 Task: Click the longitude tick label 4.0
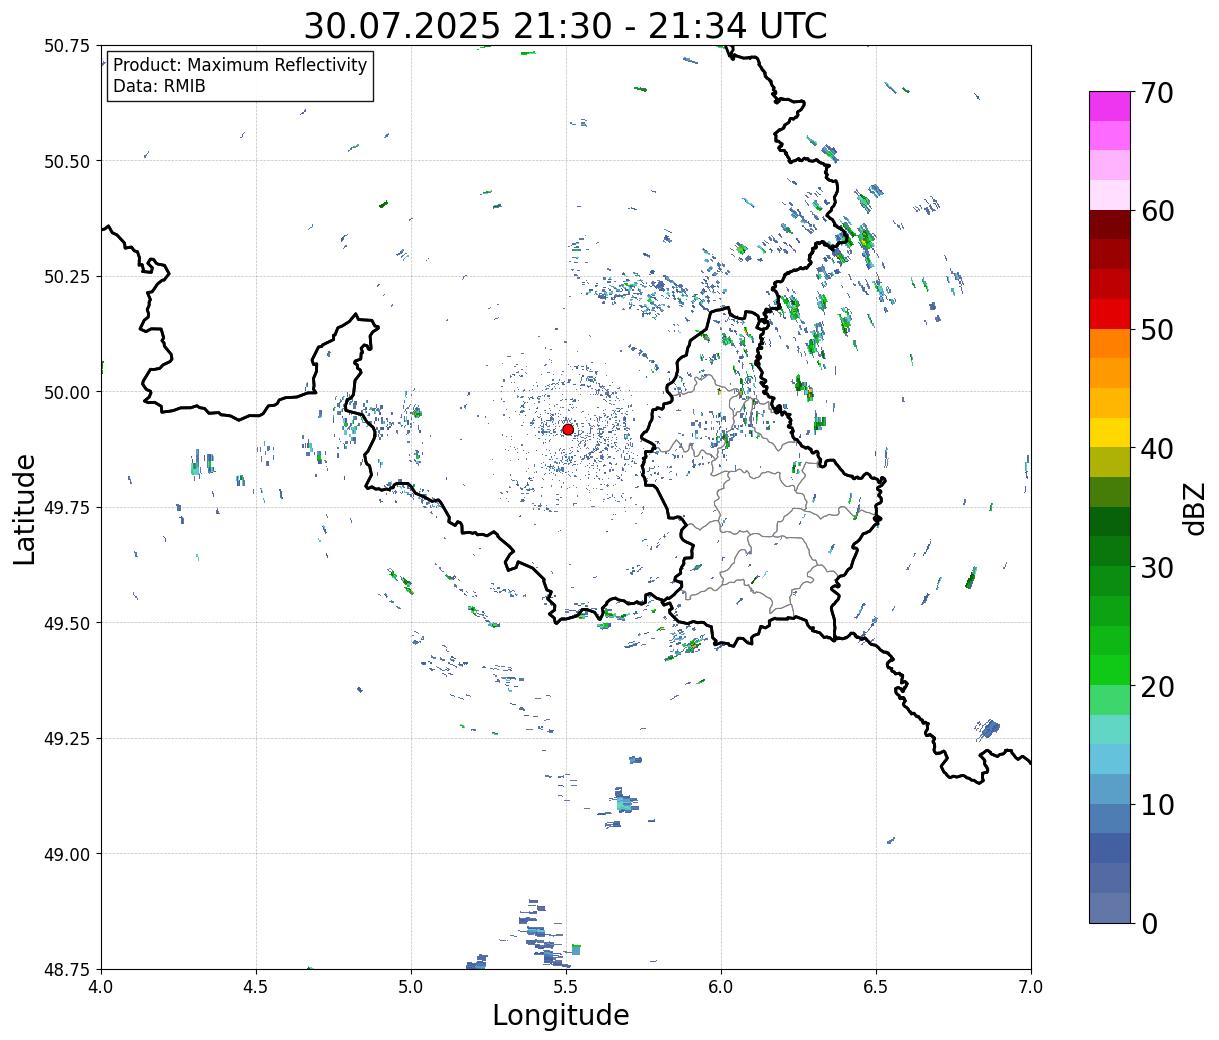[x=101, y=987]
